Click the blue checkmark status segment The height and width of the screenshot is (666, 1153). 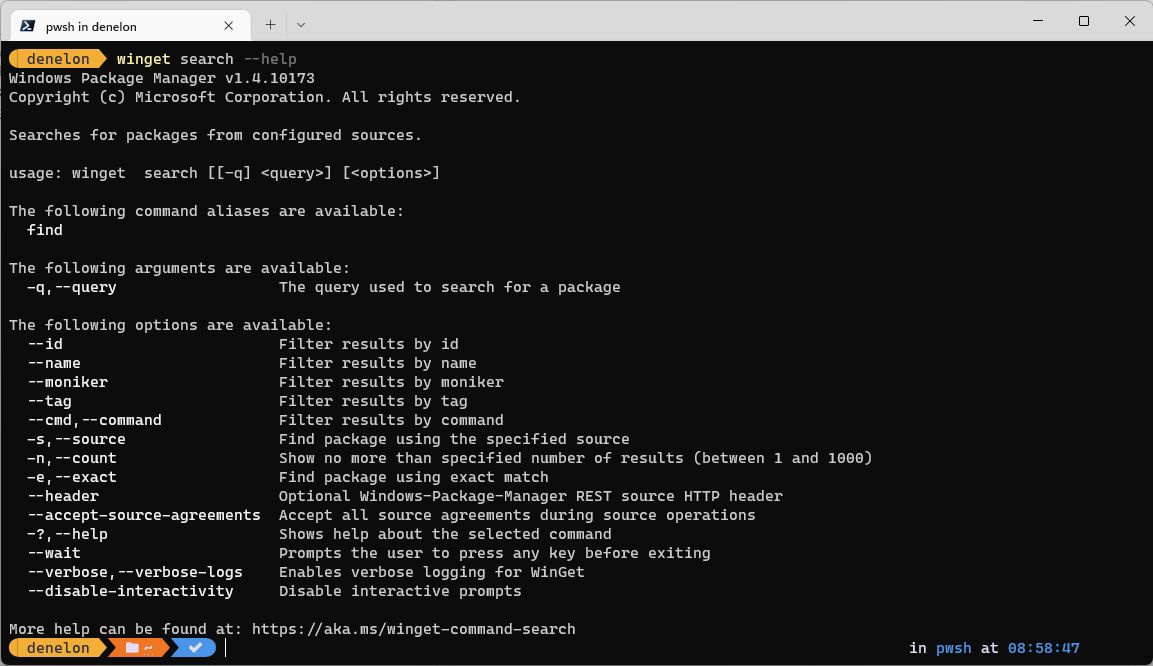click(x=195, y=648)
